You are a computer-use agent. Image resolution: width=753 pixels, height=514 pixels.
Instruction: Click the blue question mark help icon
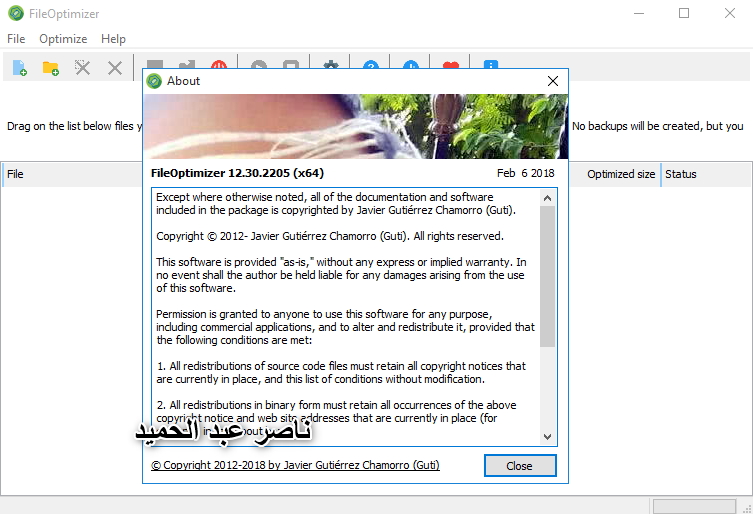(371, 64)
